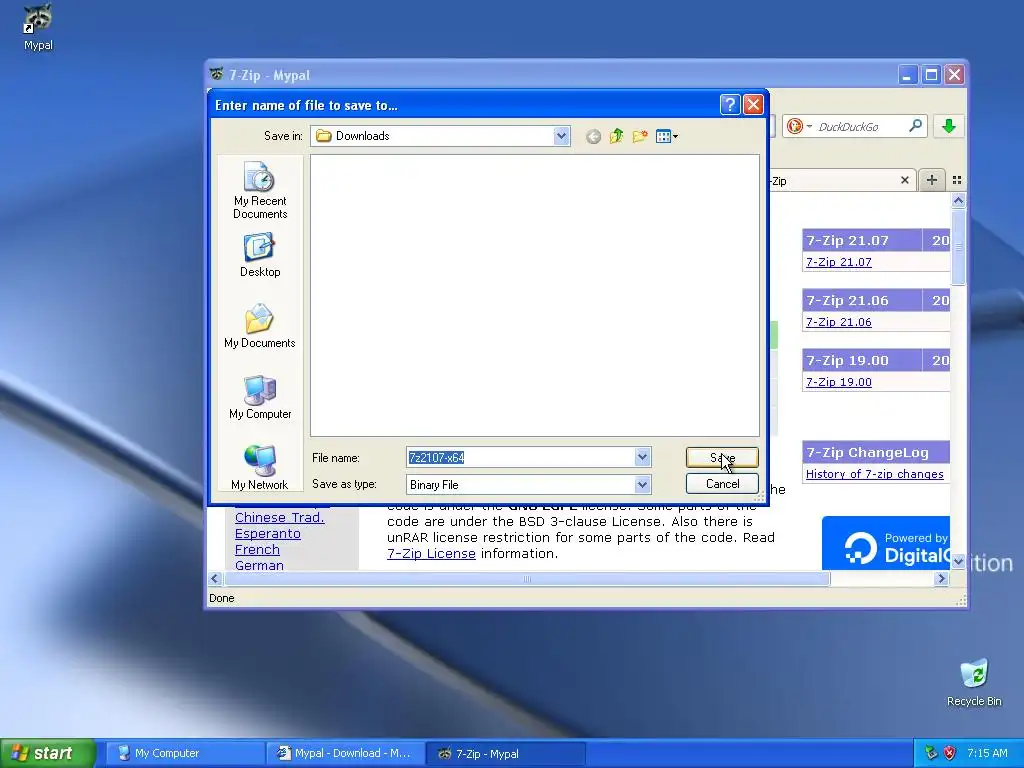Viewport: 1024px width, 768px height.
Task: Open the Start menu
Action: [x=48, y=753]
